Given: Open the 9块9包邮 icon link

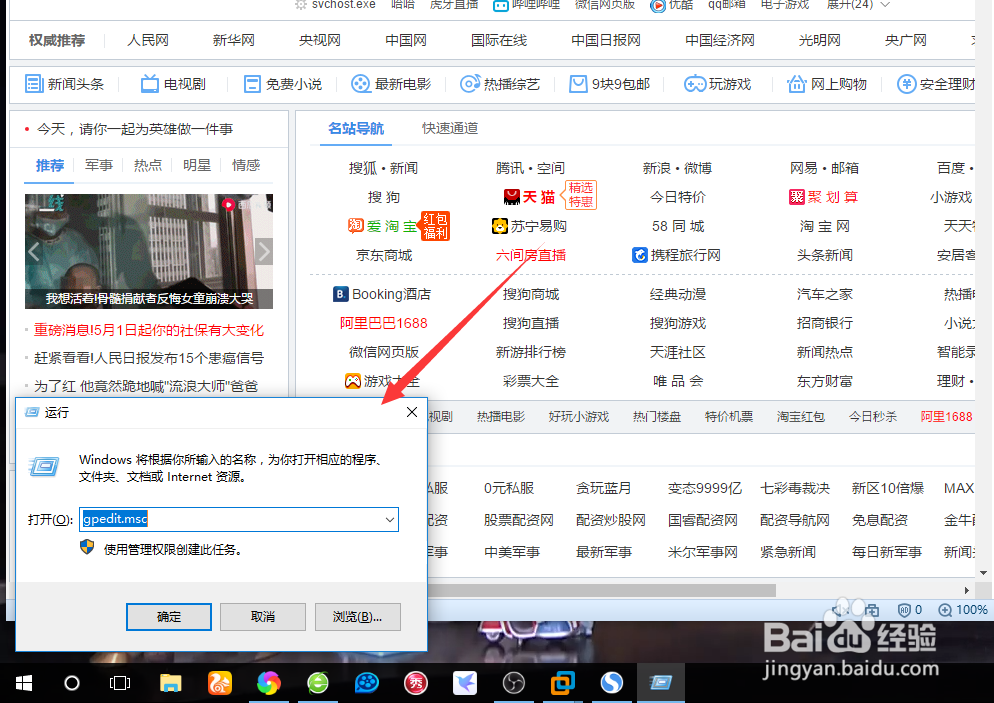Looking at the screenshot, I should coord(609,84).
